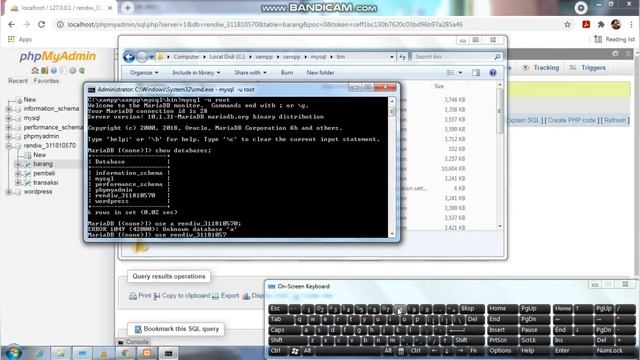Expand the phpmyadmin database node

pyautogui.click(x=9, y=137)
